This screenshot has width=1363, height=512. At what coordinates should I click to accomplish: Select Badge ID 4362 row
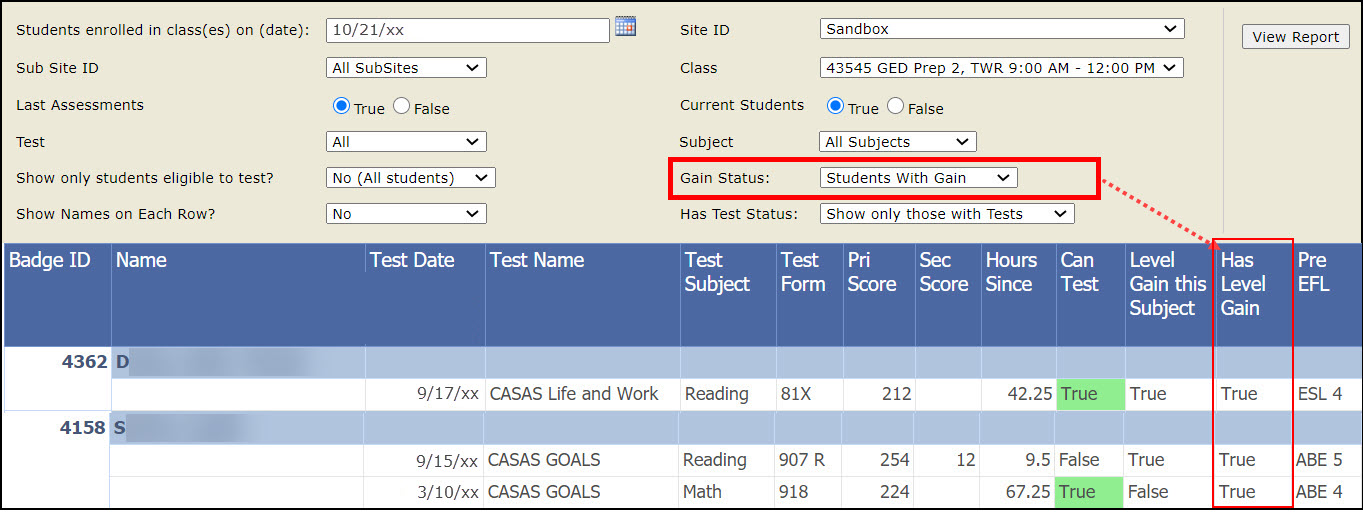(x=84, y=362)
